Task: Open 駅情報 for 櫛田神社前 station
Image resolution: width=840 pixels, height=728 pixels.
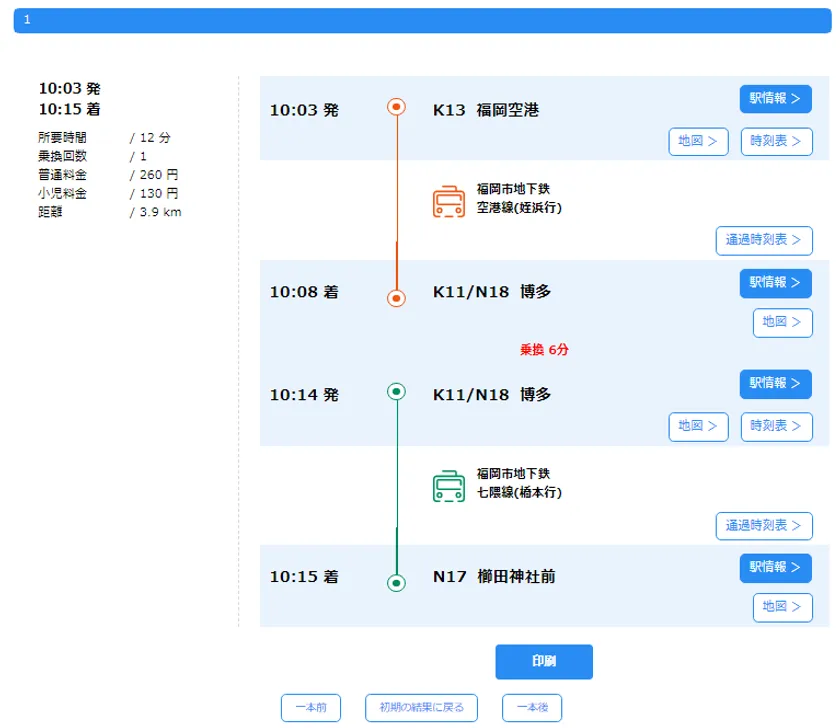Action: click(775, 568)
